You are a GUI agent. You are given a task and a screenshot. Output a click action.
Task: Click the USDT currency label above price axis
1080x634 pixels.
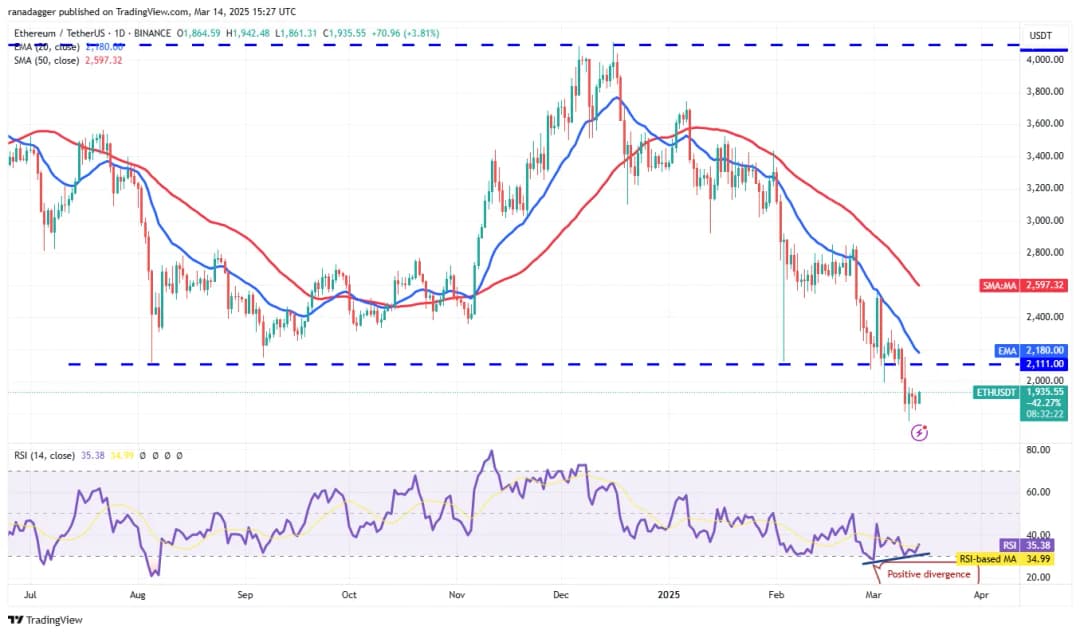click(x=1043, y=35)
